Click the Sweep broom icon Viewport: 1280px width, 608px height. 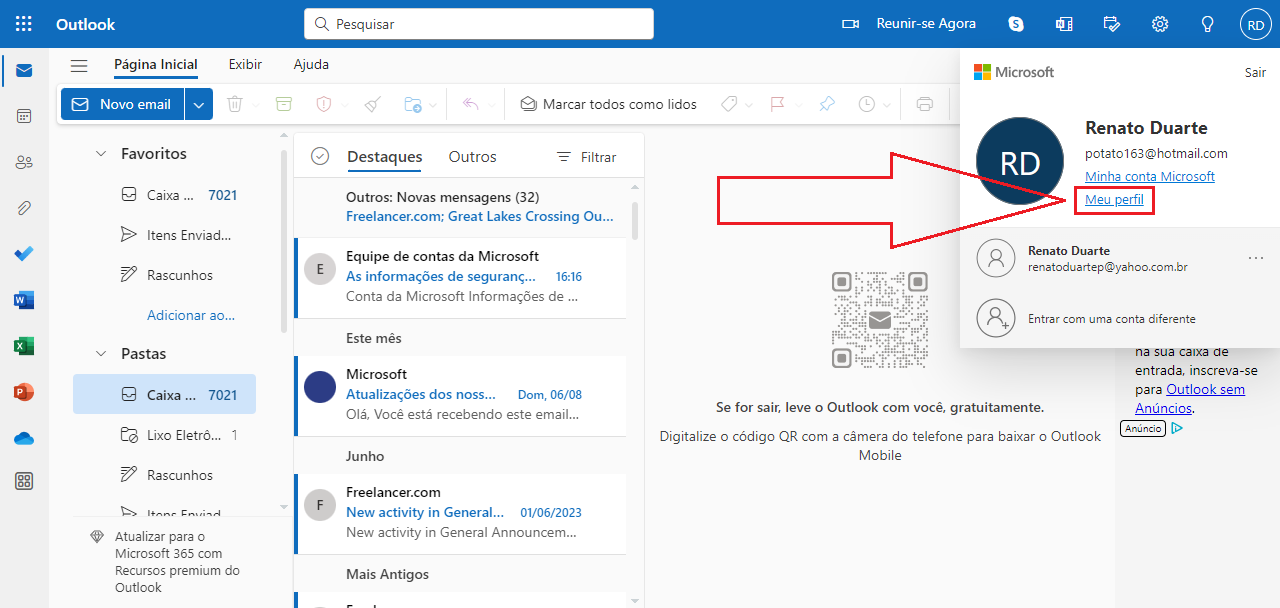372,104
